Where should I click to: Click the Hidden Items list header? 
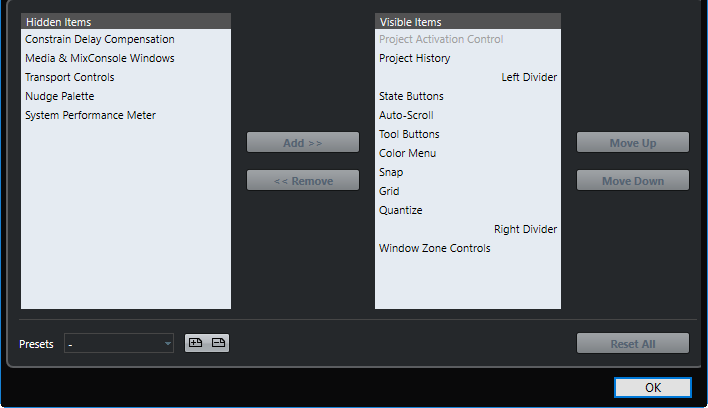point(126,22)
